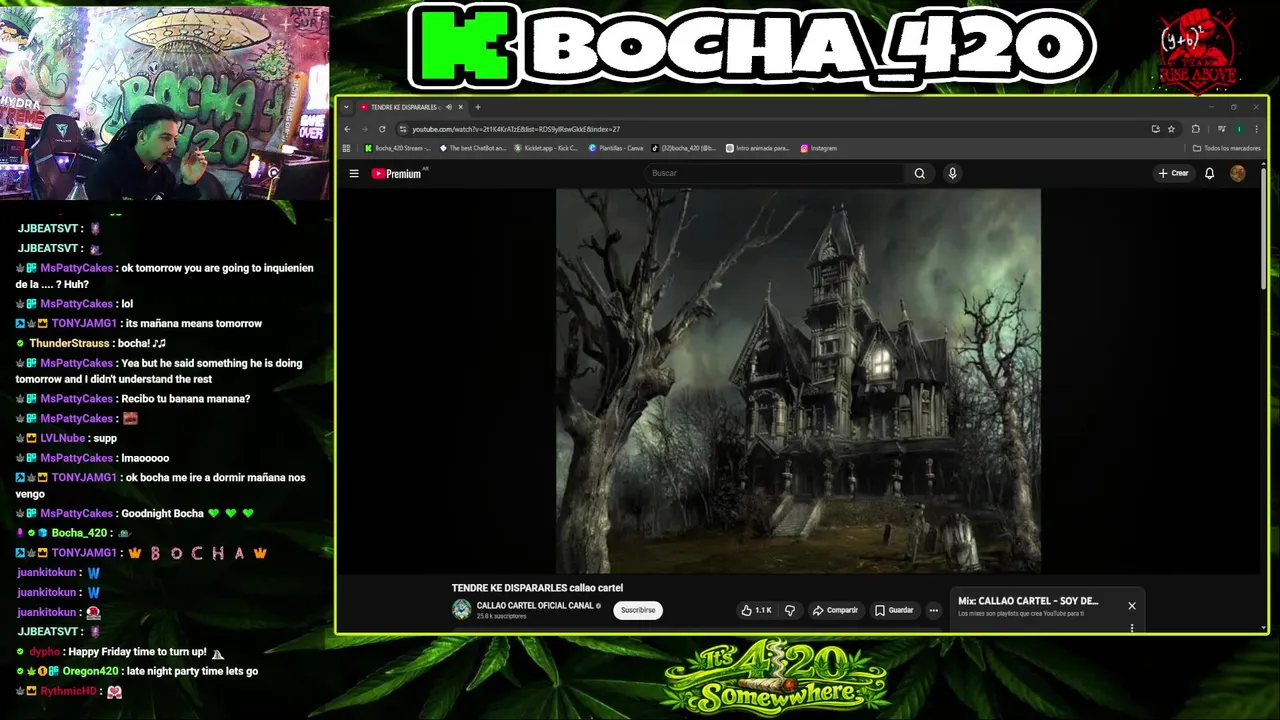
Task: Click dypho username in chat
Action: point(45,651)
